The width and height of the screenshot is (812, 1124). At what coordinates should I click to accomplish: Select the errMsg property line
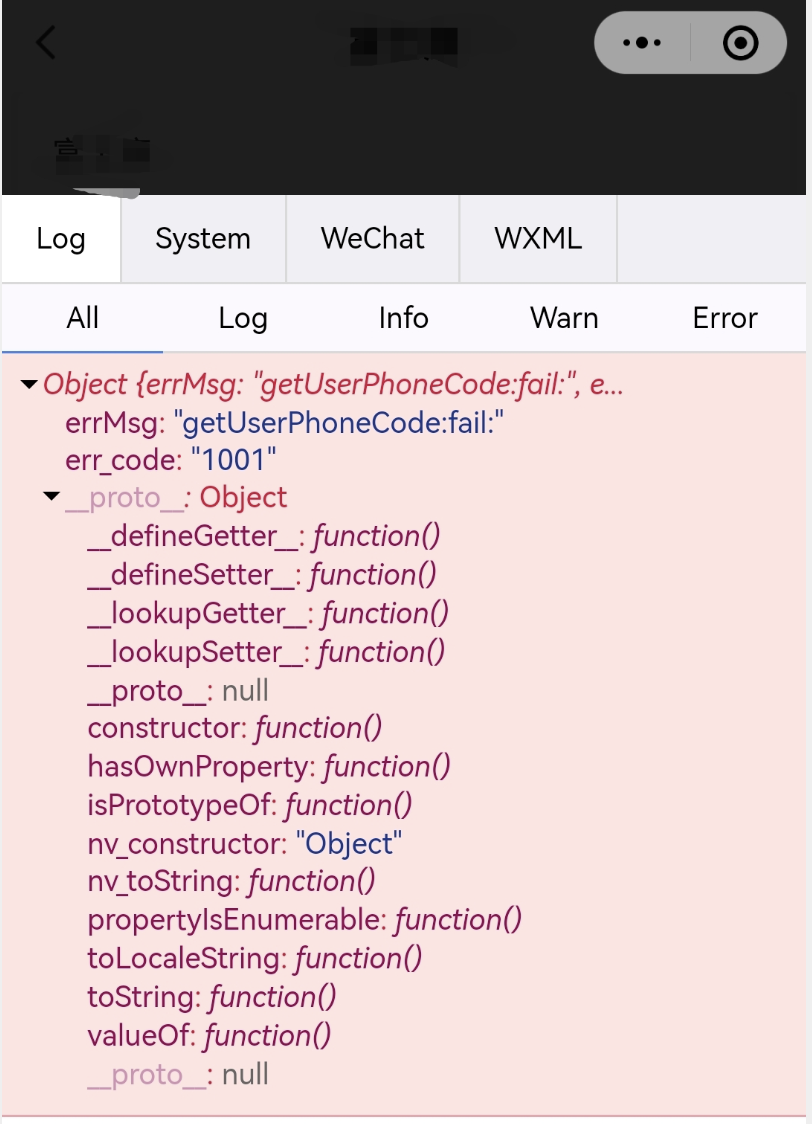[x=285, y=423]
